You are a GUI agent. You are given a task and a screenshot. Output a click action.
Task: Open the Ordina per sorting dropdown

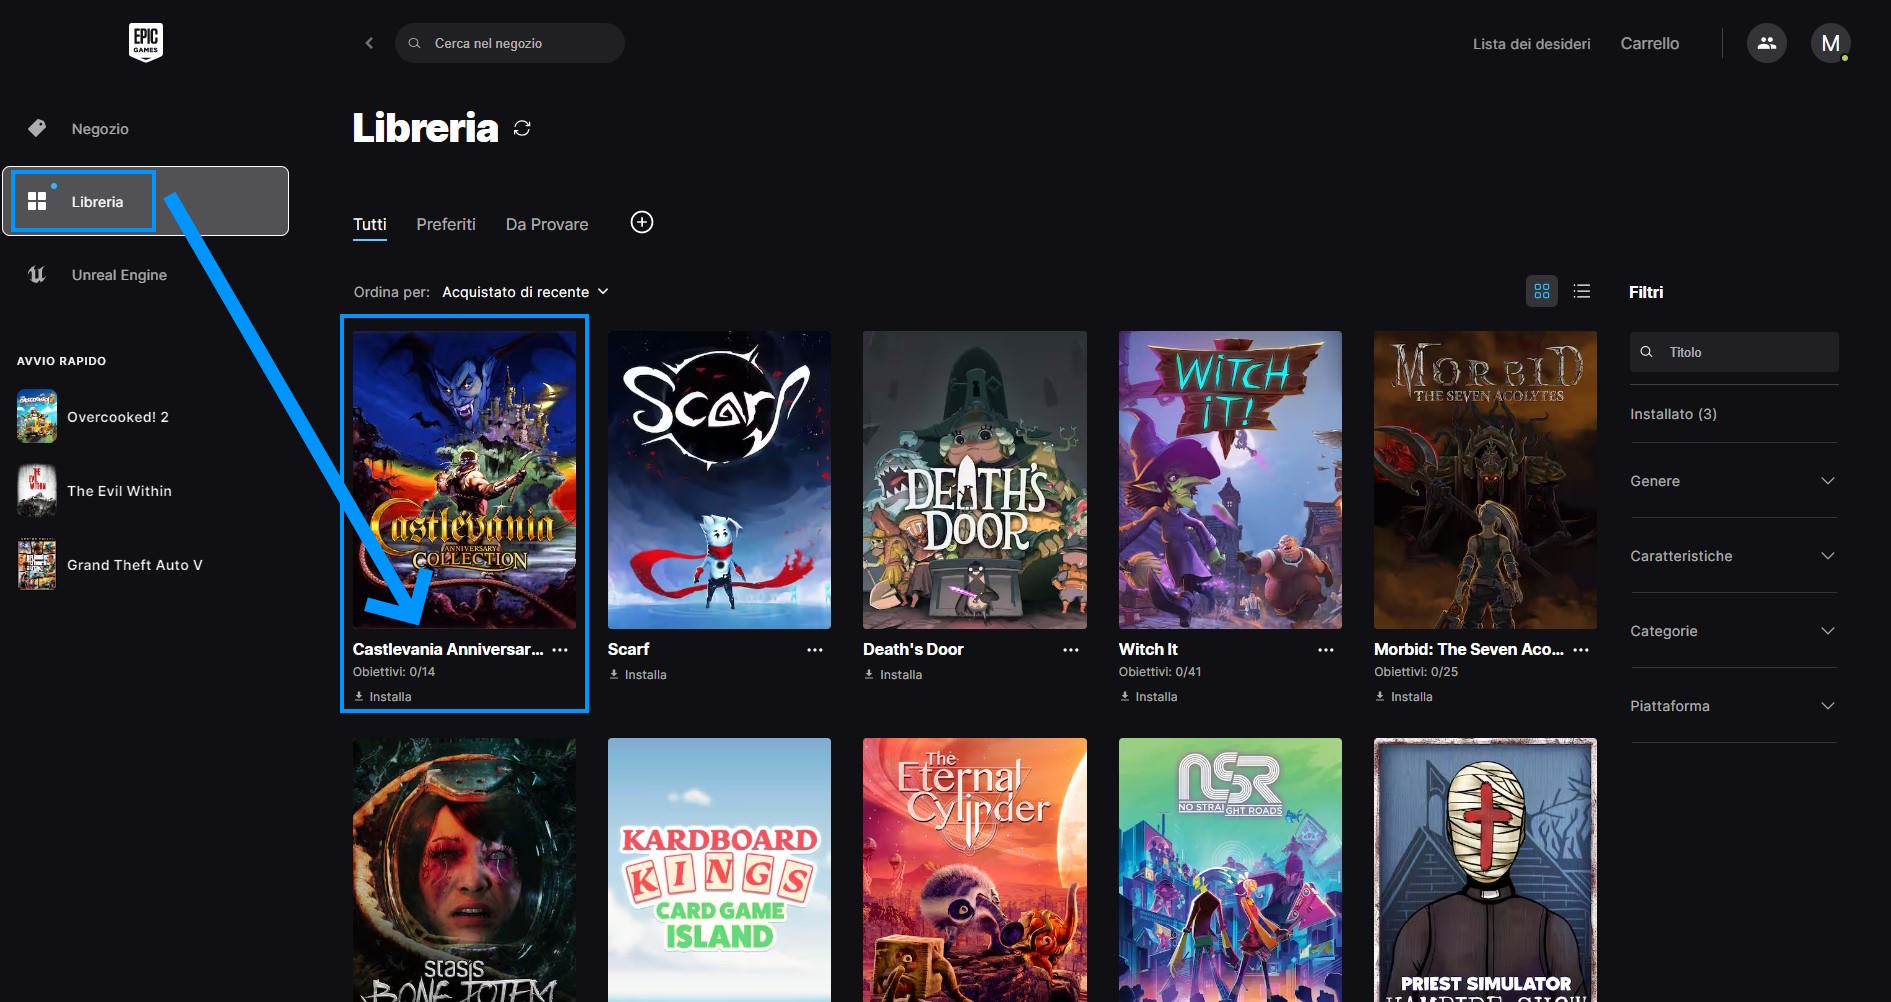pos(525,291)
